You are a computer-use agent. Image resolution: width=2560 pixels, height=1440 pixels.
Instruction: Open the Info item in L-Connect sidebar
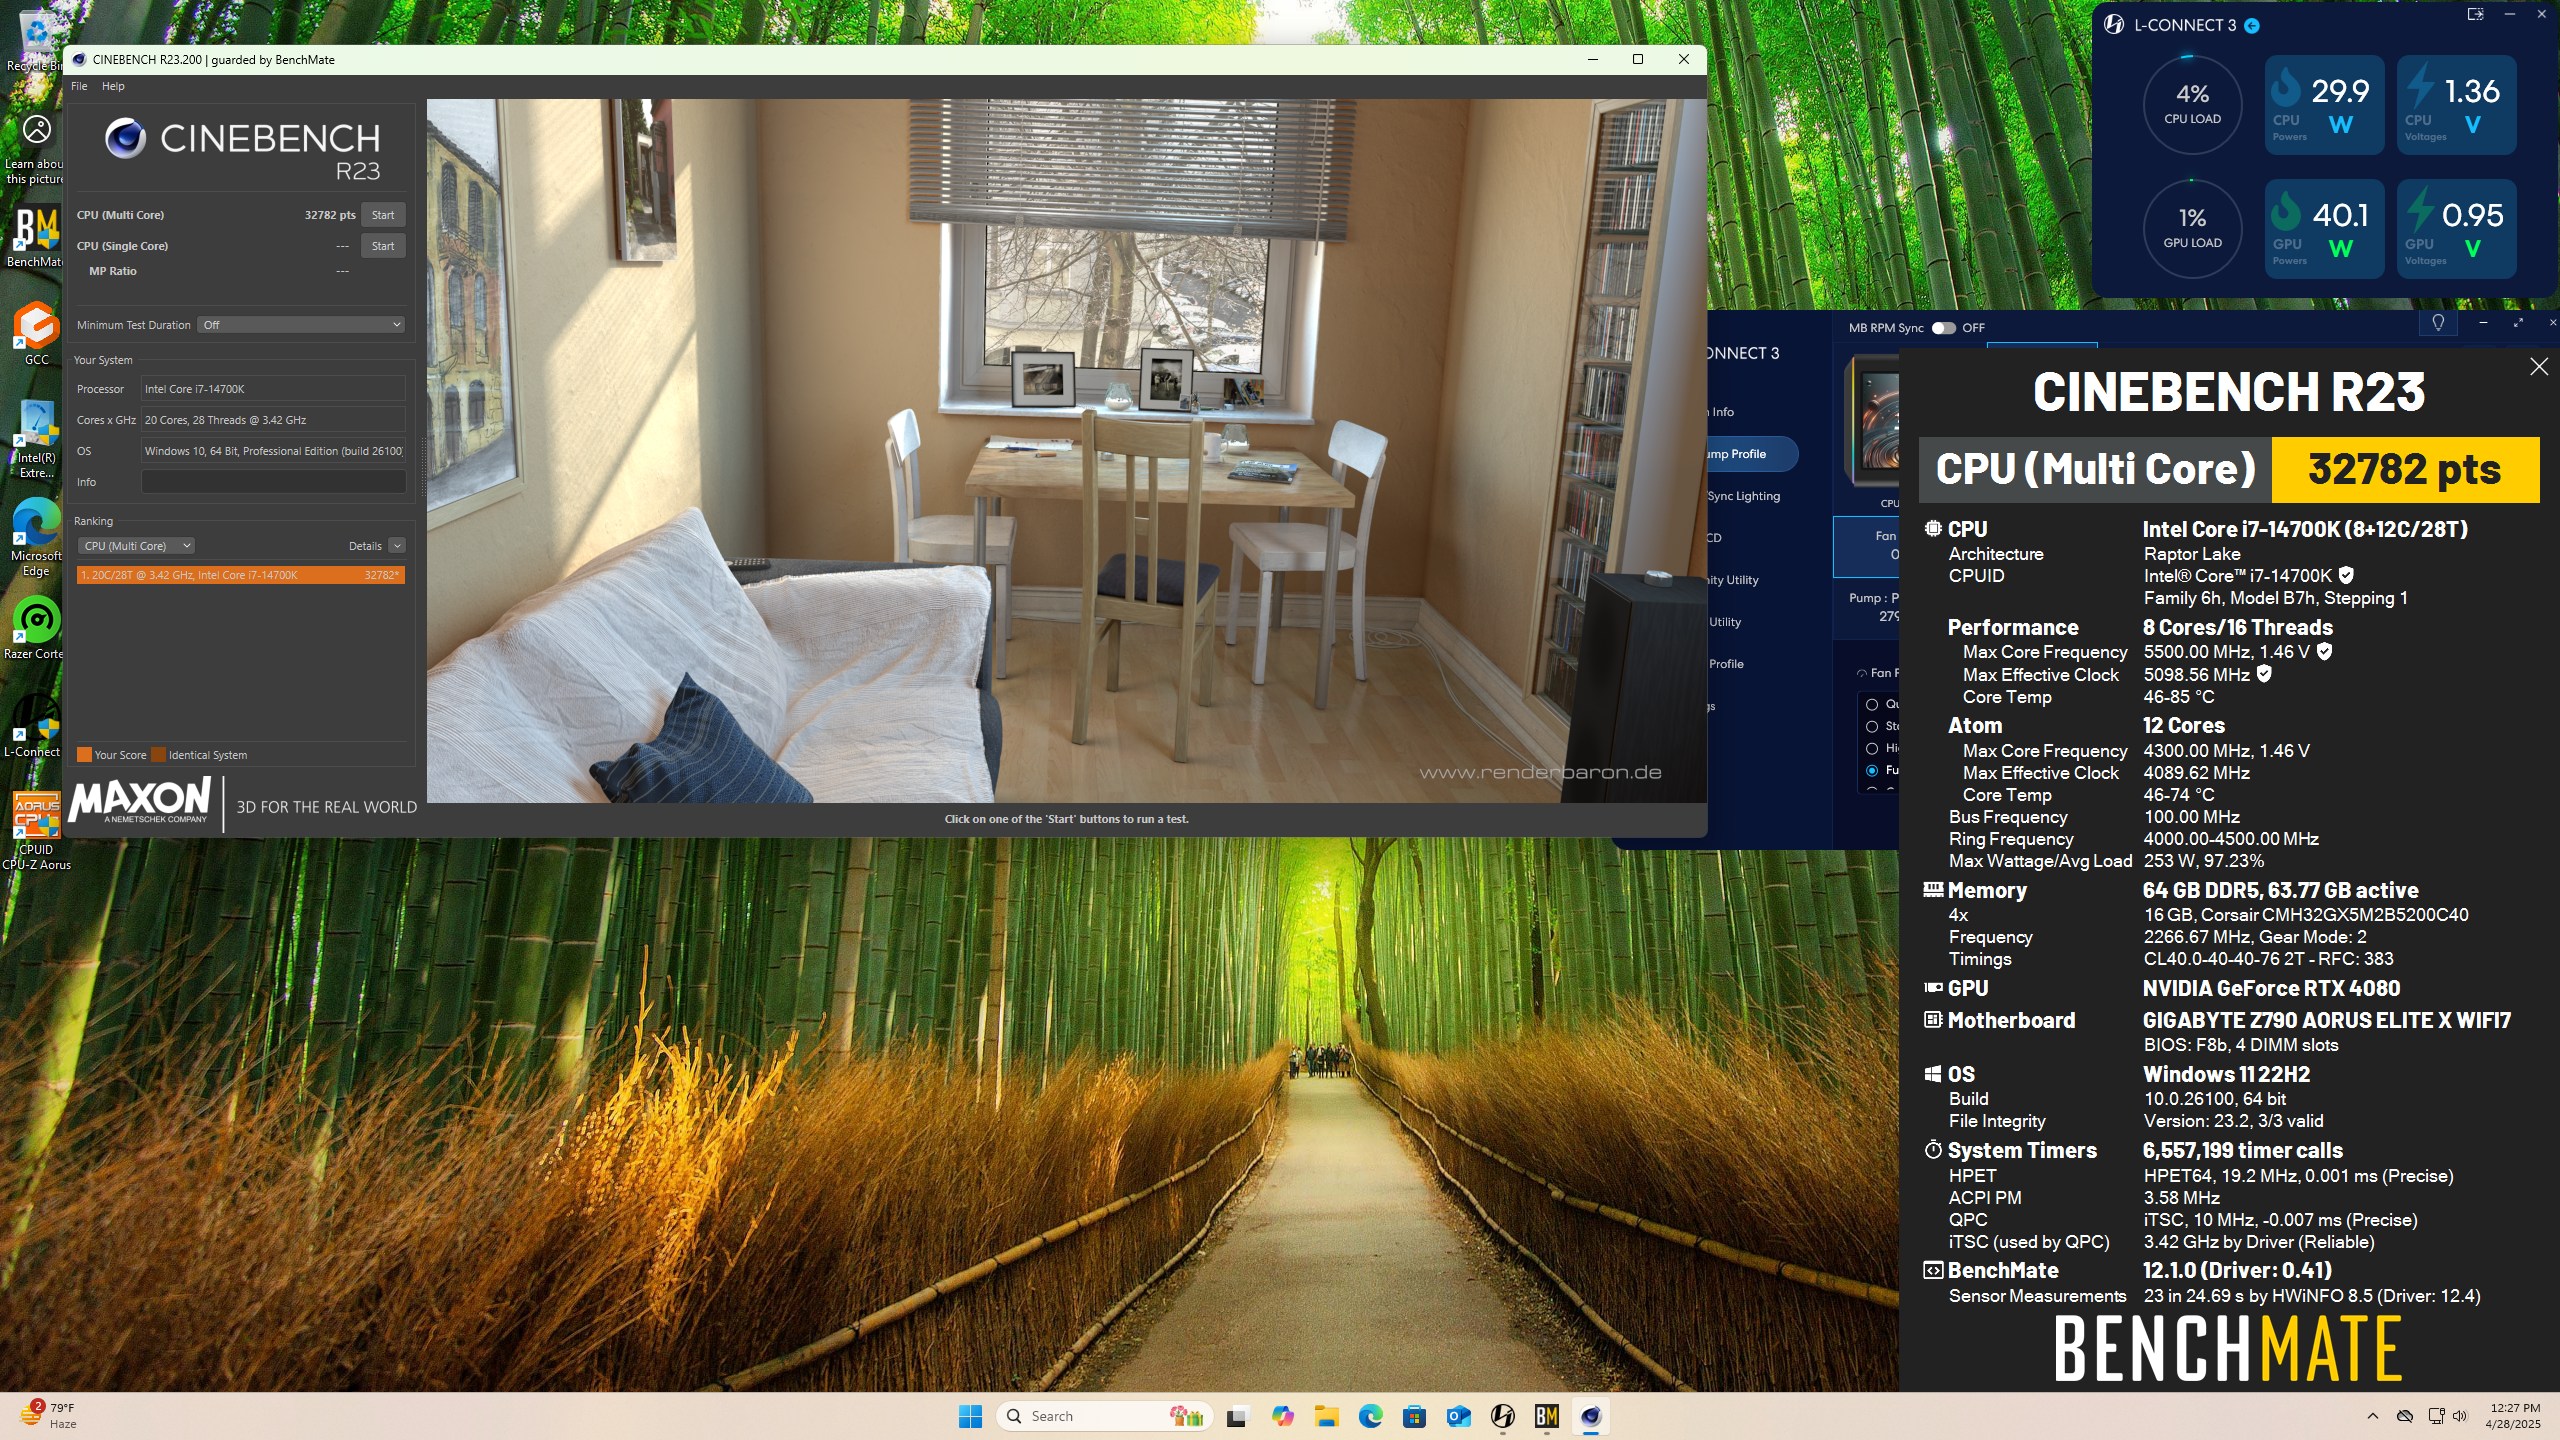tap(1722, 412)
